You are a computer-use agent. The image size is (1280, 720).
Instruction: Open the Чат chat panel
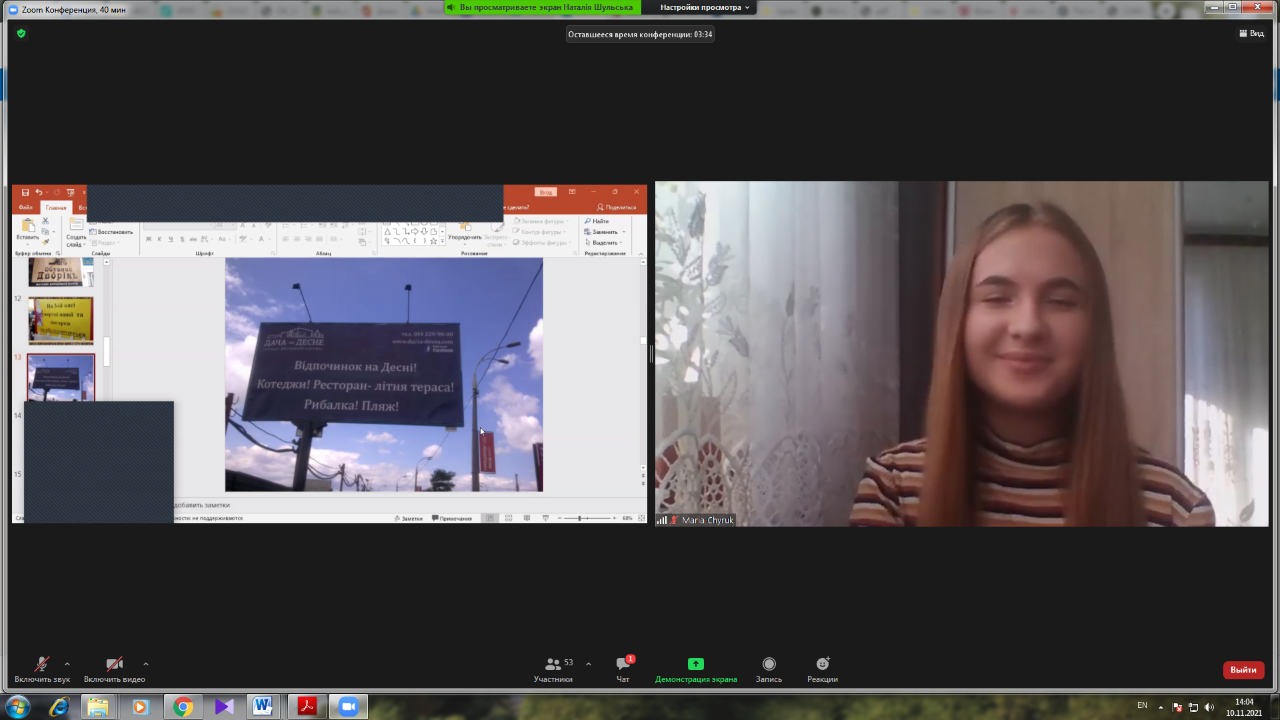click(623, 668)
